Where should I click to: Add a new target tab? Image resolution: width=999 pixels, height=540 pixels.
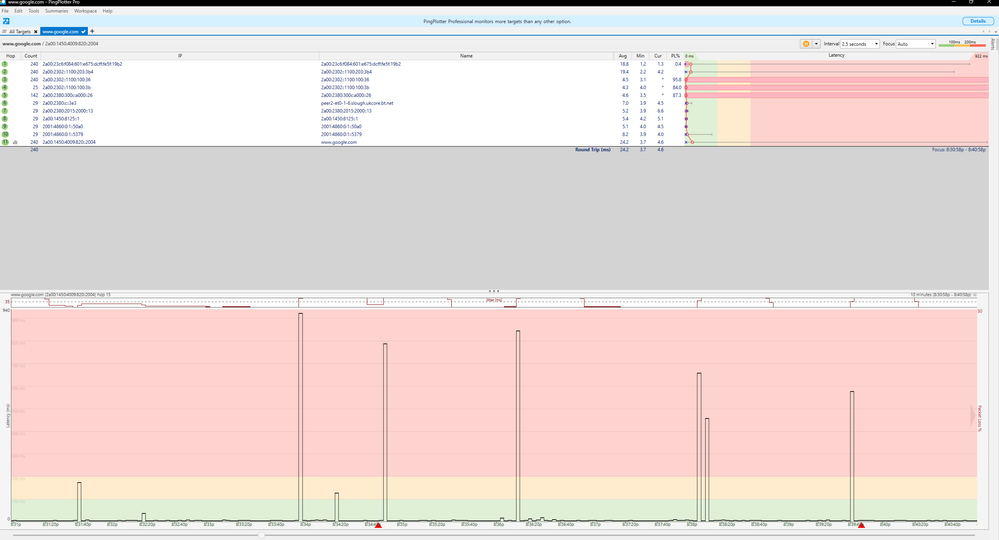pos(92,32)
